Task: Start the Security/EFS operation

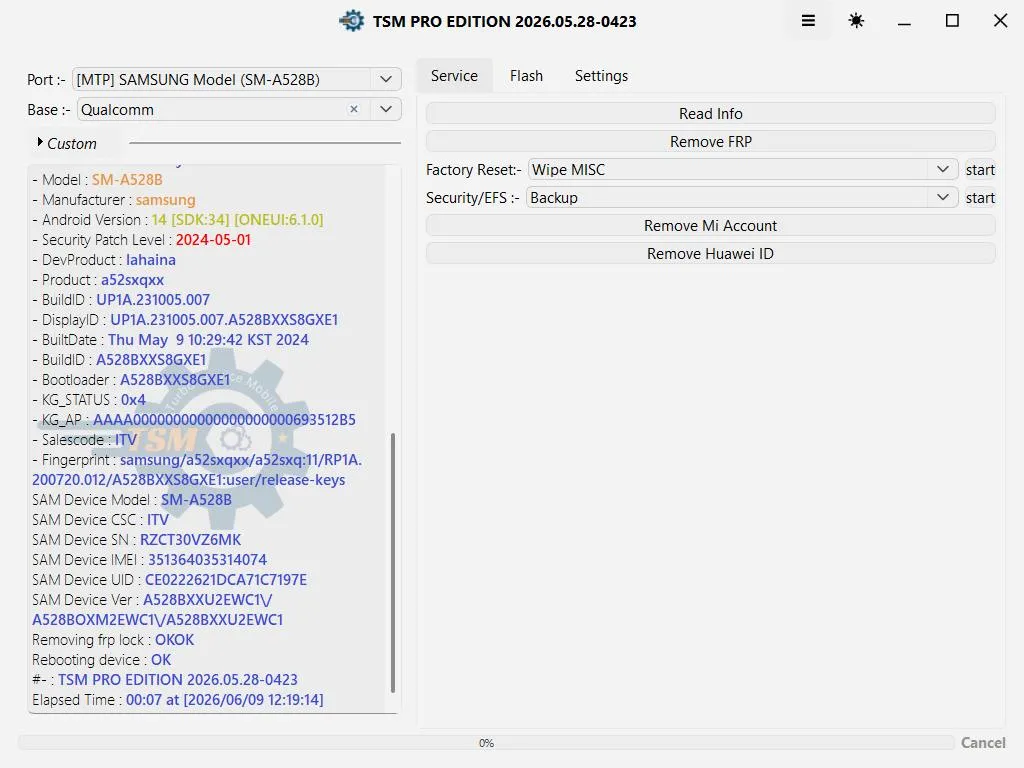Action: point(980,198)
